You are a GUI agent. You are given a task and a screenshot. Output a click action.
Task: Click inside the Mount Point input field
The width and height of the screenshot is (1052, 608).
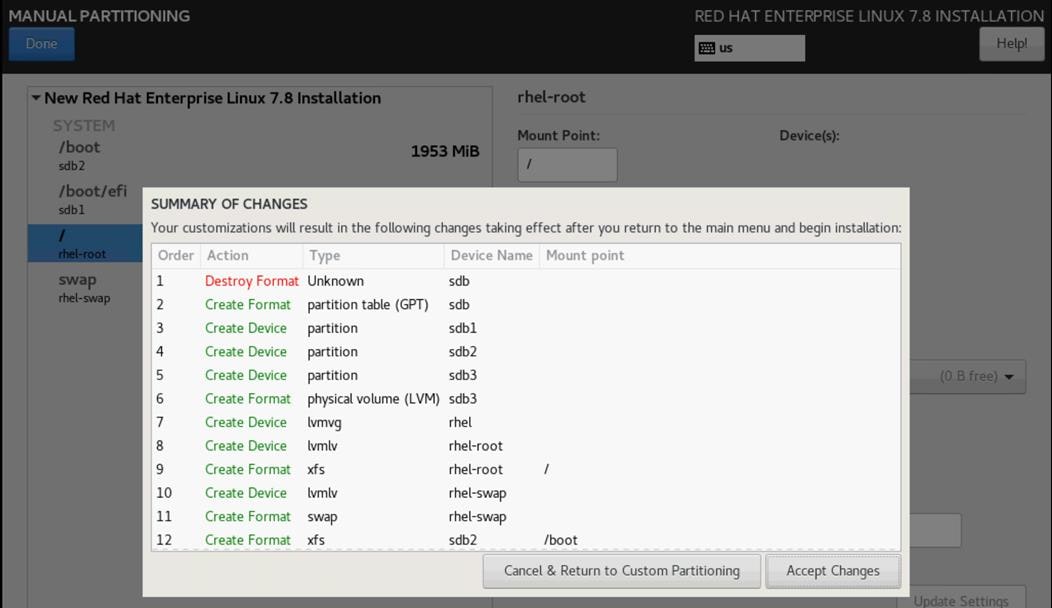coord(567,164)
